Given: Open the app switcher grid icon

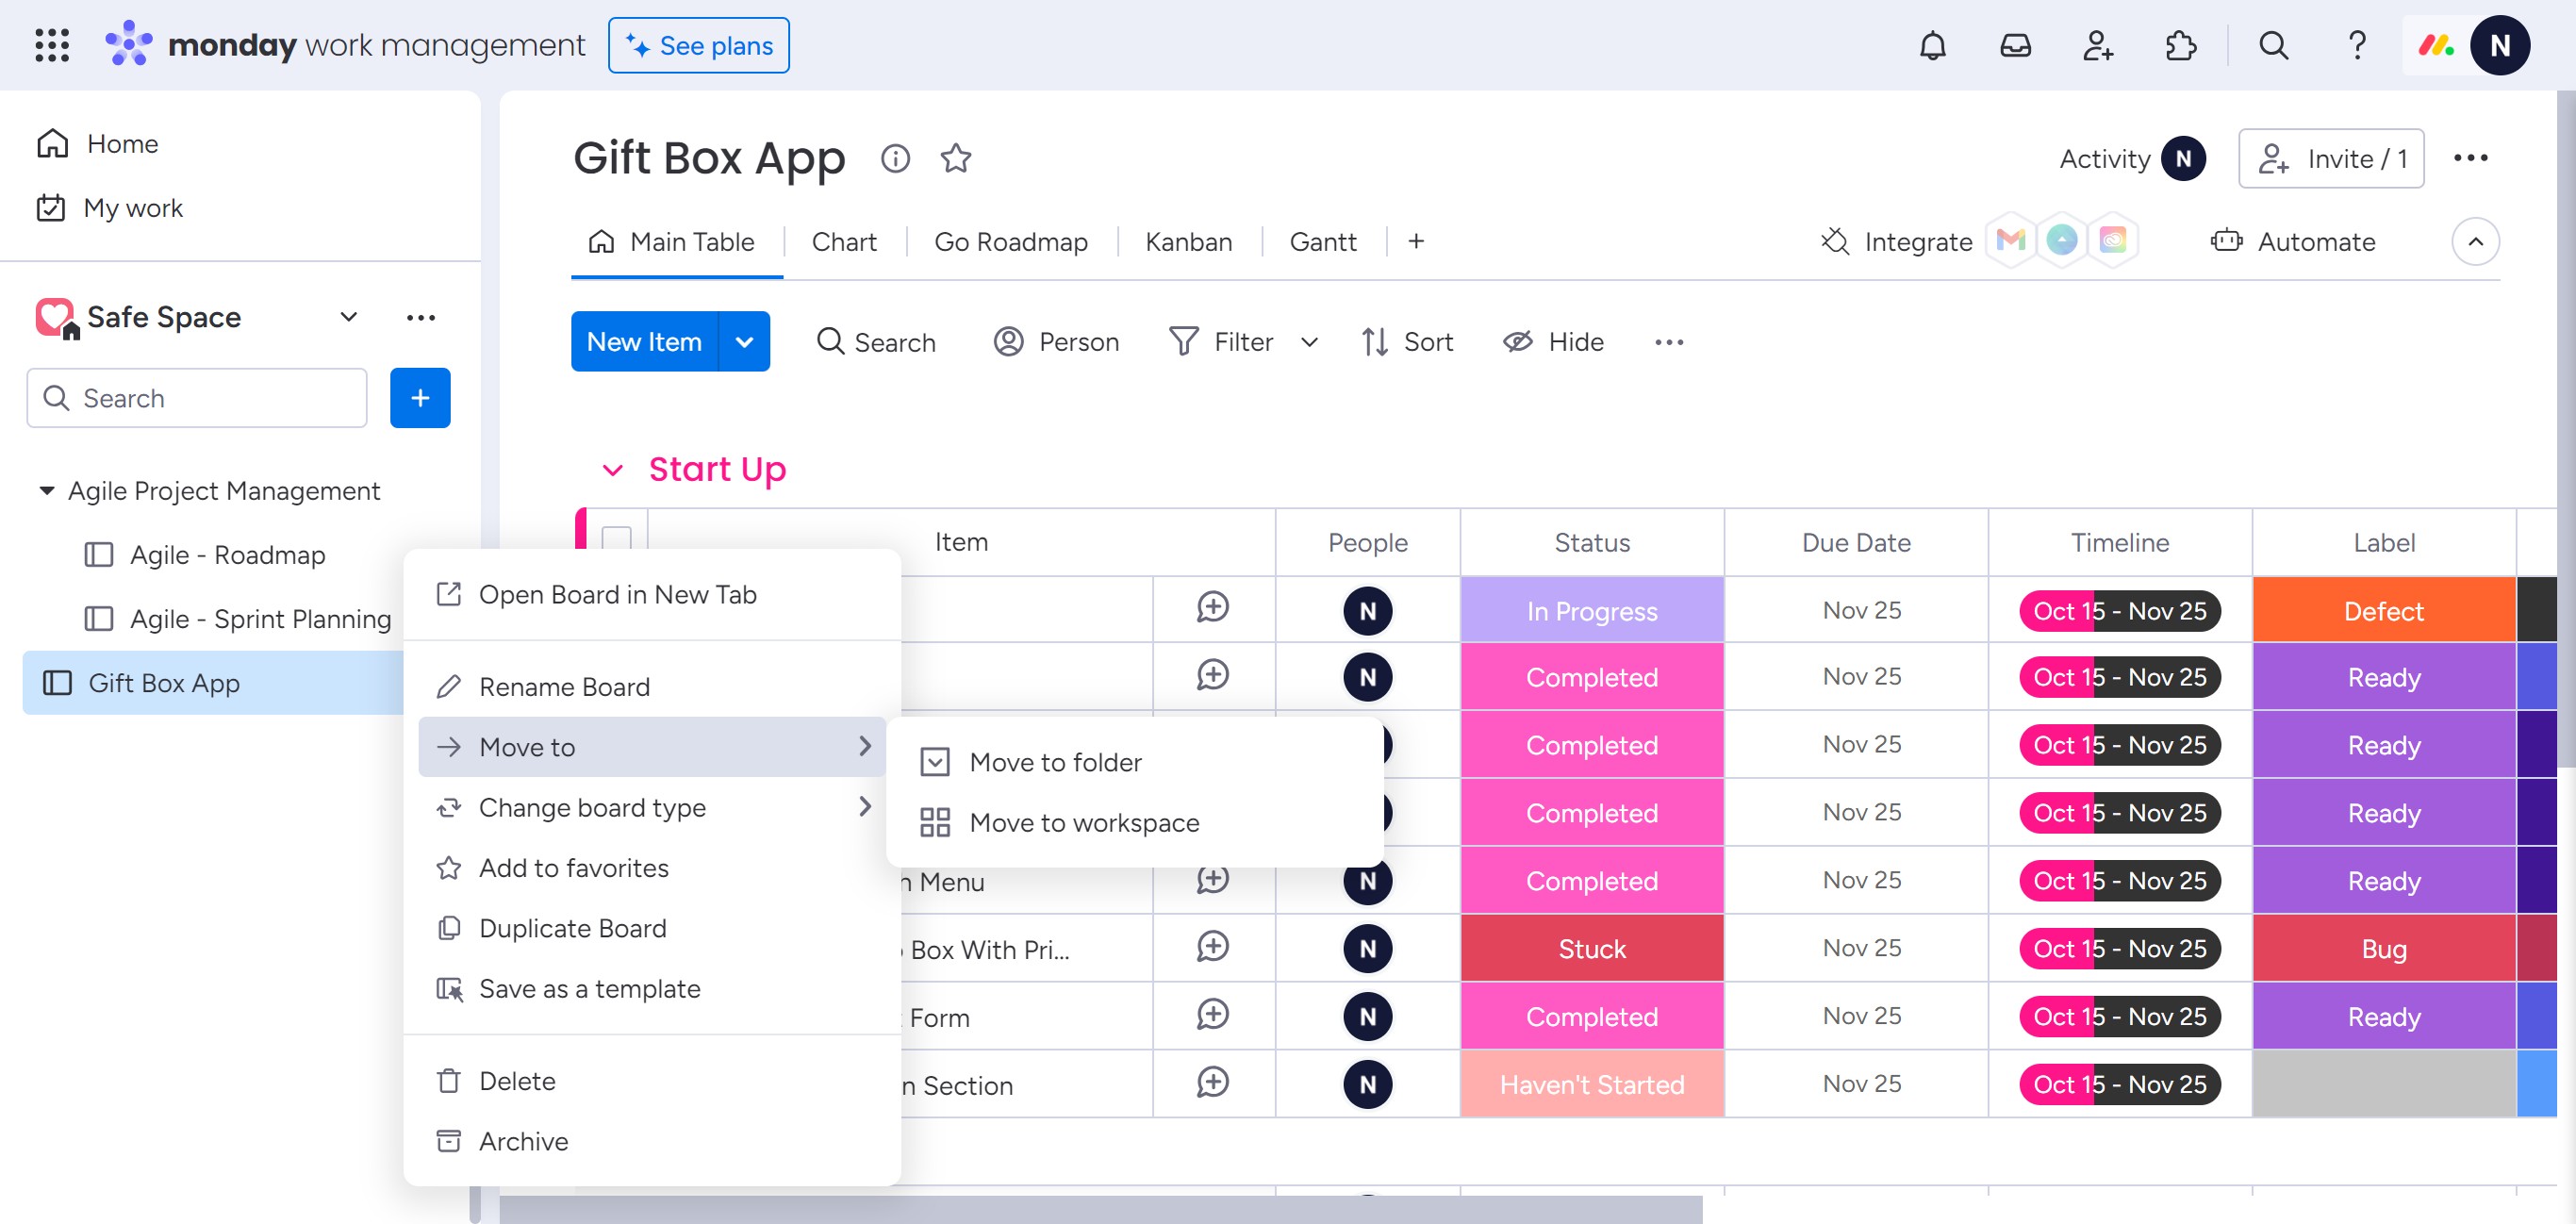Looking at the screenshot, I should coord(52,45).
